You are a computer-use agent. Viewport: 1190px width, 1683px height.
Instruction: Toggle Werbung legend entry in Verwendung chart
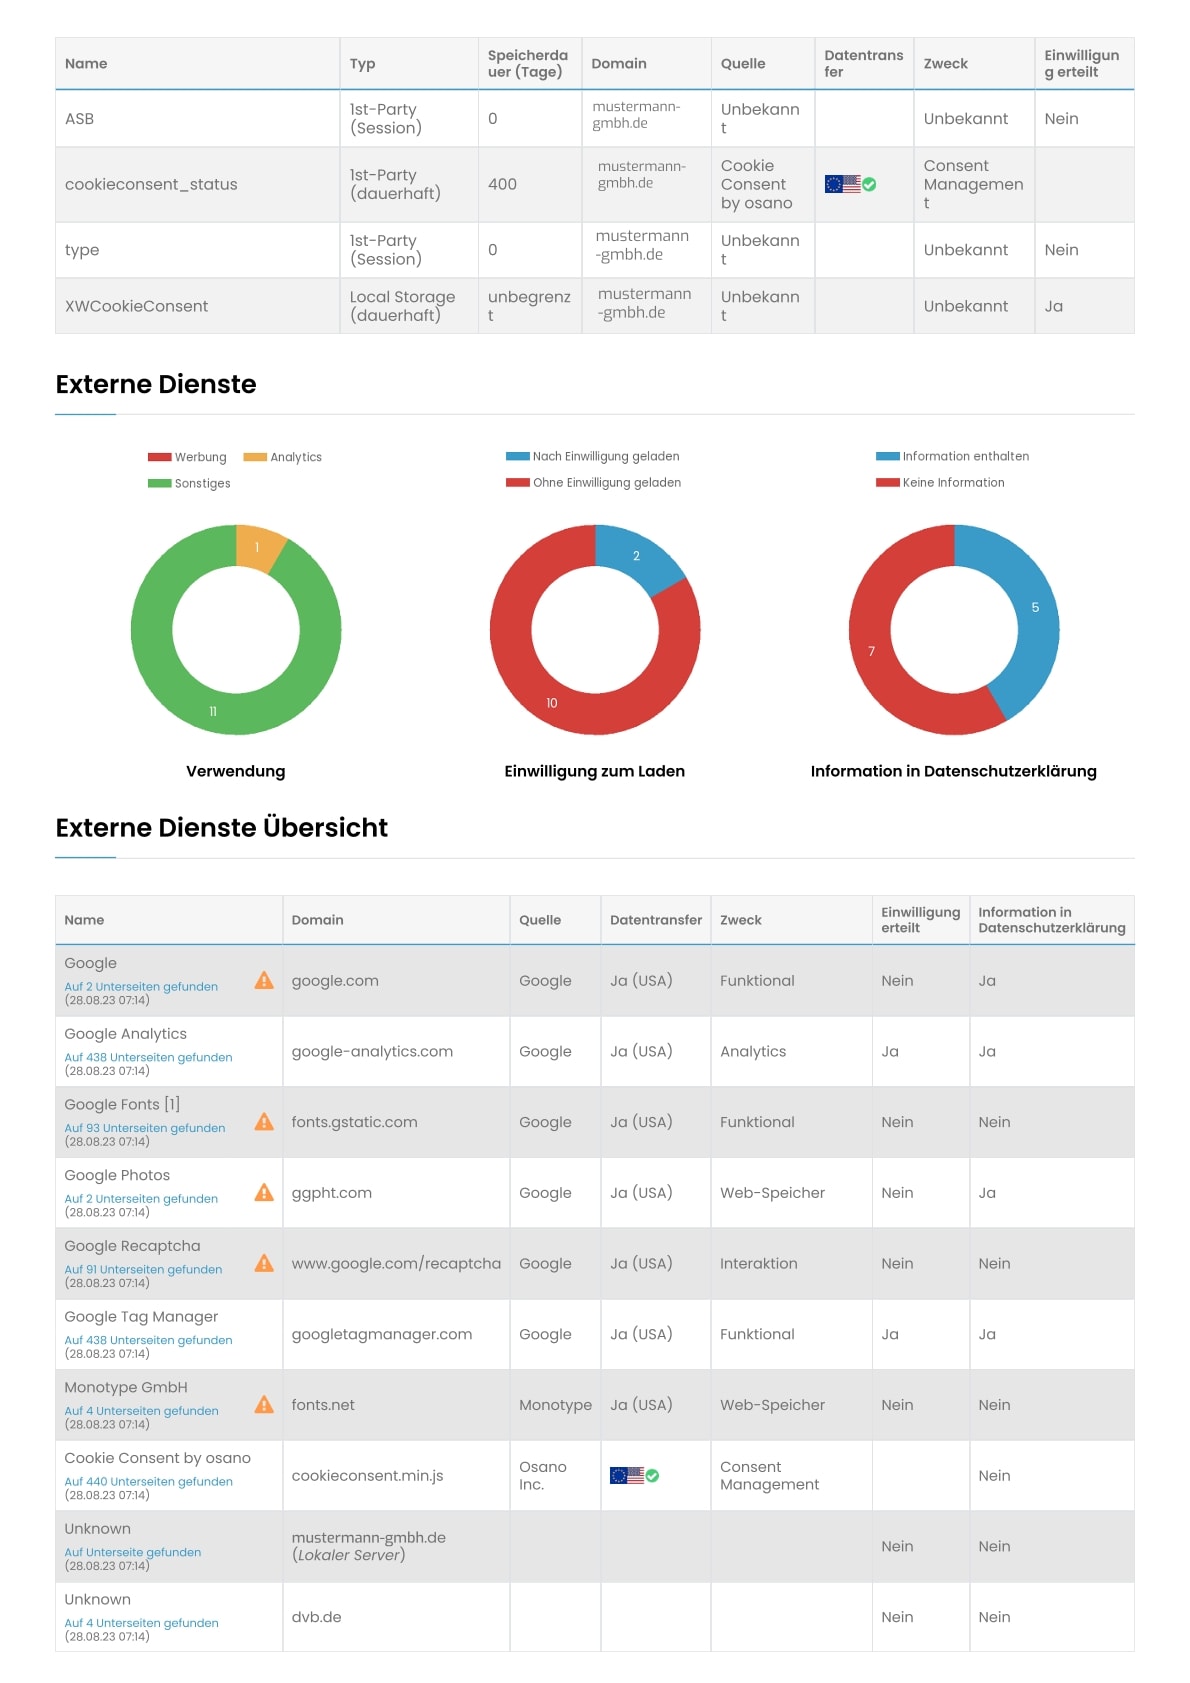[x=188, y=457]
